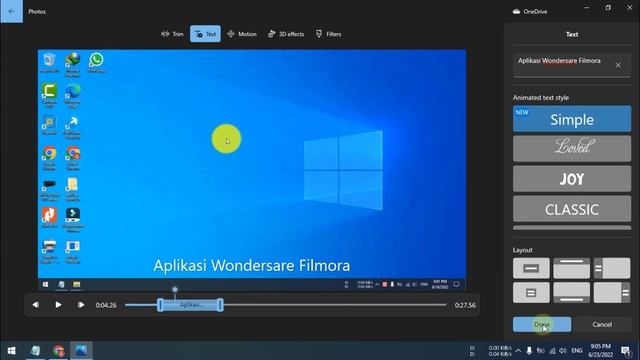Switch to Photos app in taskbar
Screen dimensions: 640x360
81,351
